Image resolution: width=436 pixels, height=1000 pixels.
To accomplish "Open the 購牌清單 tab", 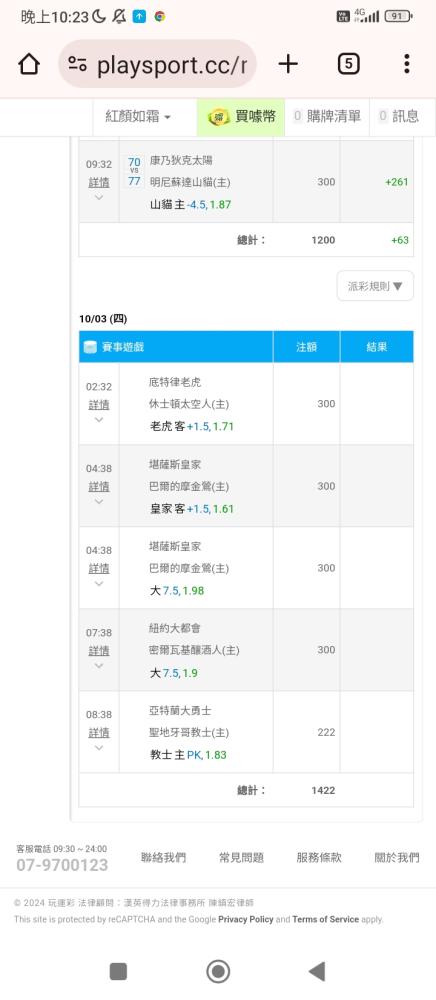I will point(327,116).
